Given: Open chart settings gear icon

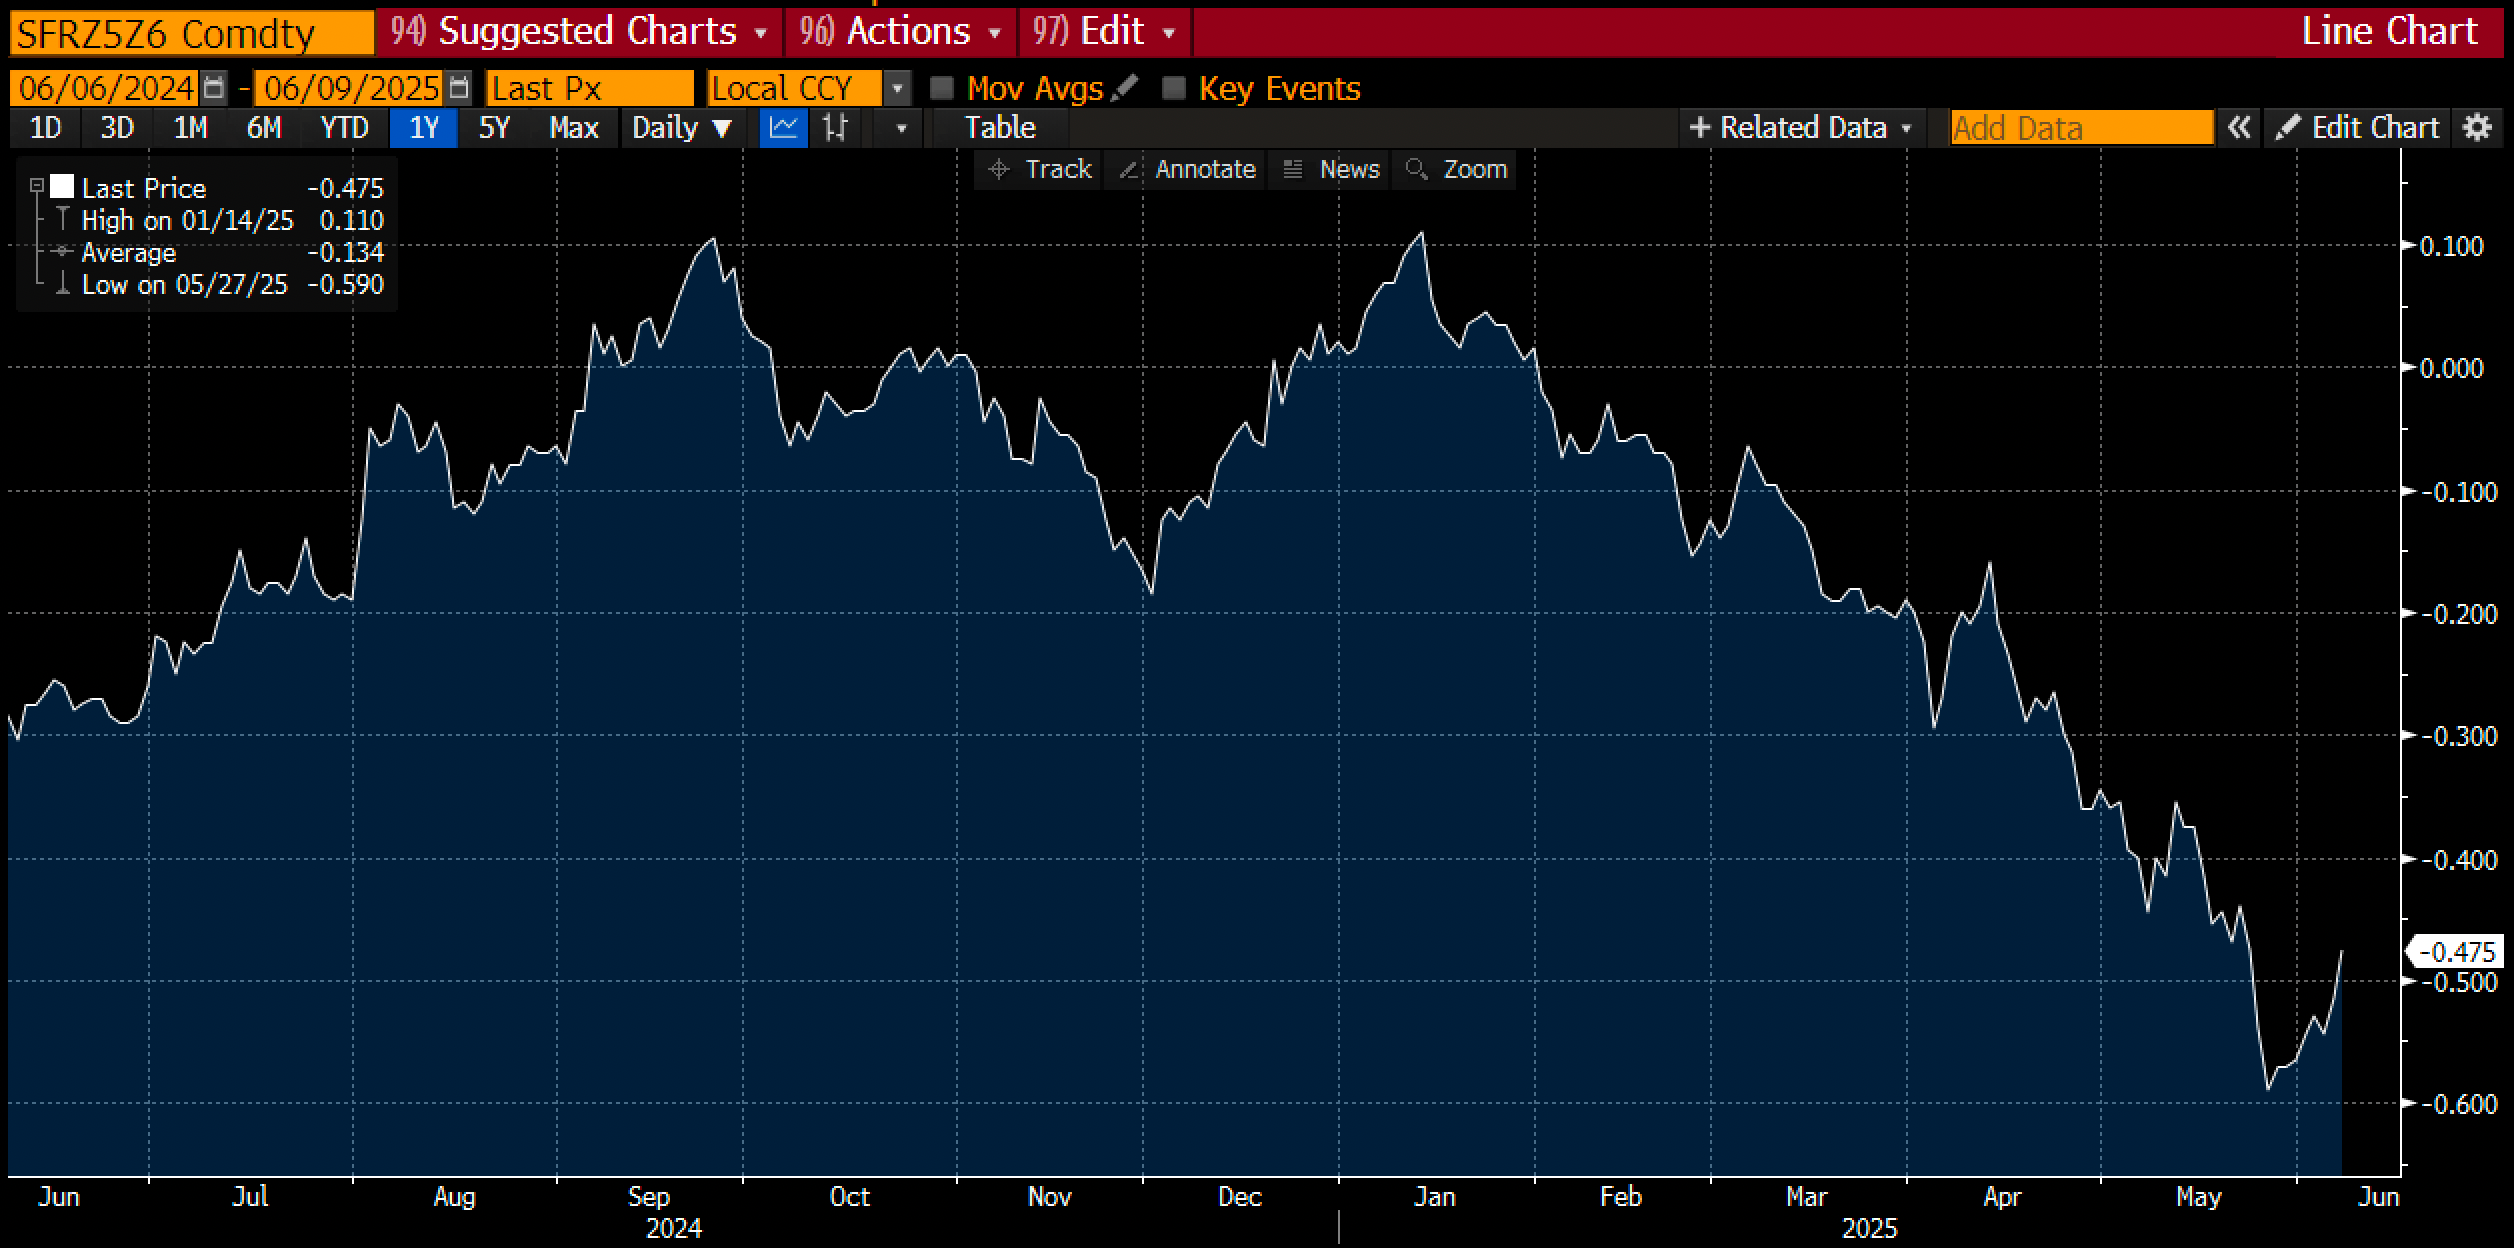Looking at the screenshot, I should click(x=2477, y=128).
